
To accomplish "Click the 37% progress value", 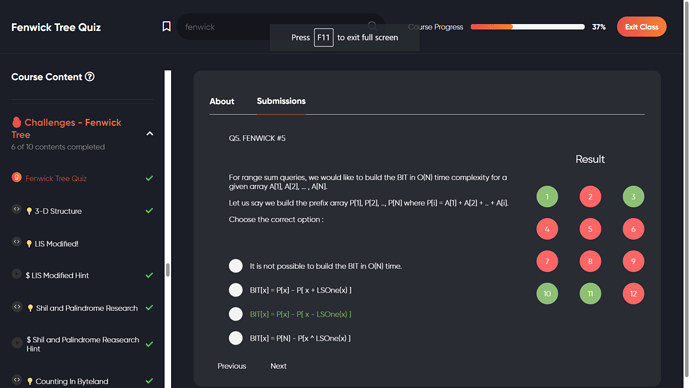I will pos(598,27).
